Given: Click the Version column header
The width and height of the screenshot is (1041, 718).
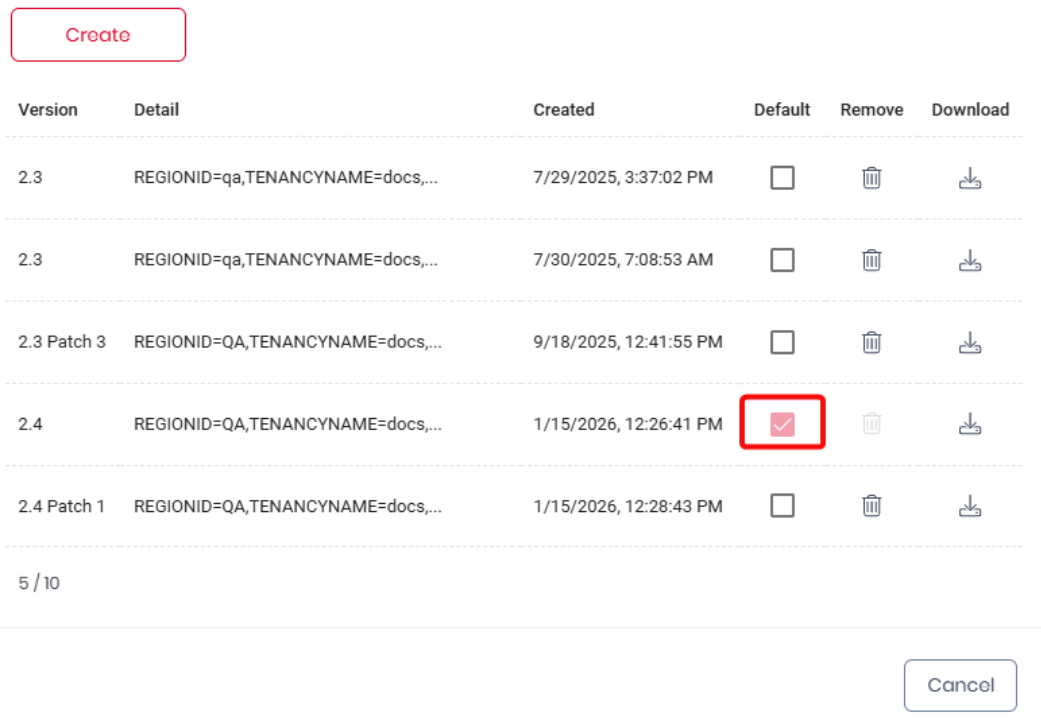Looking at the screenshot, I should pos(48,110).
